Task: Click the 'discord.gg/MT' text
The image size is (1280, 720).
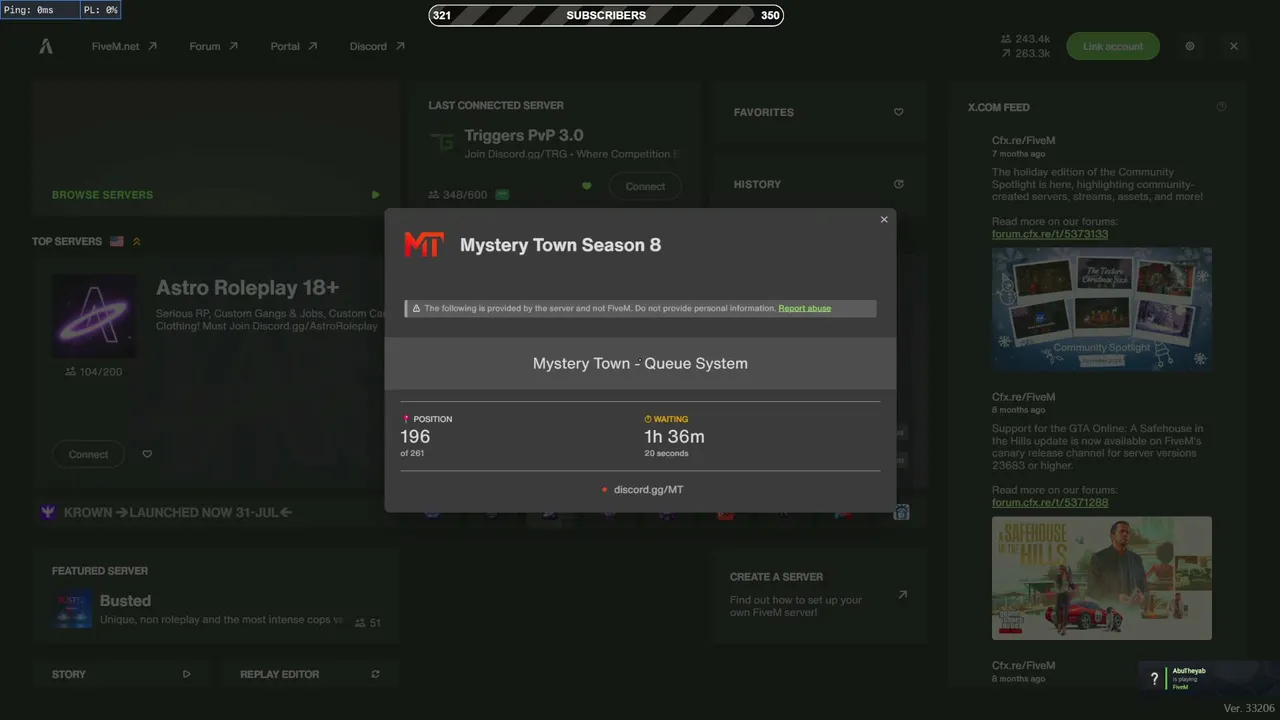Action: 649,490
